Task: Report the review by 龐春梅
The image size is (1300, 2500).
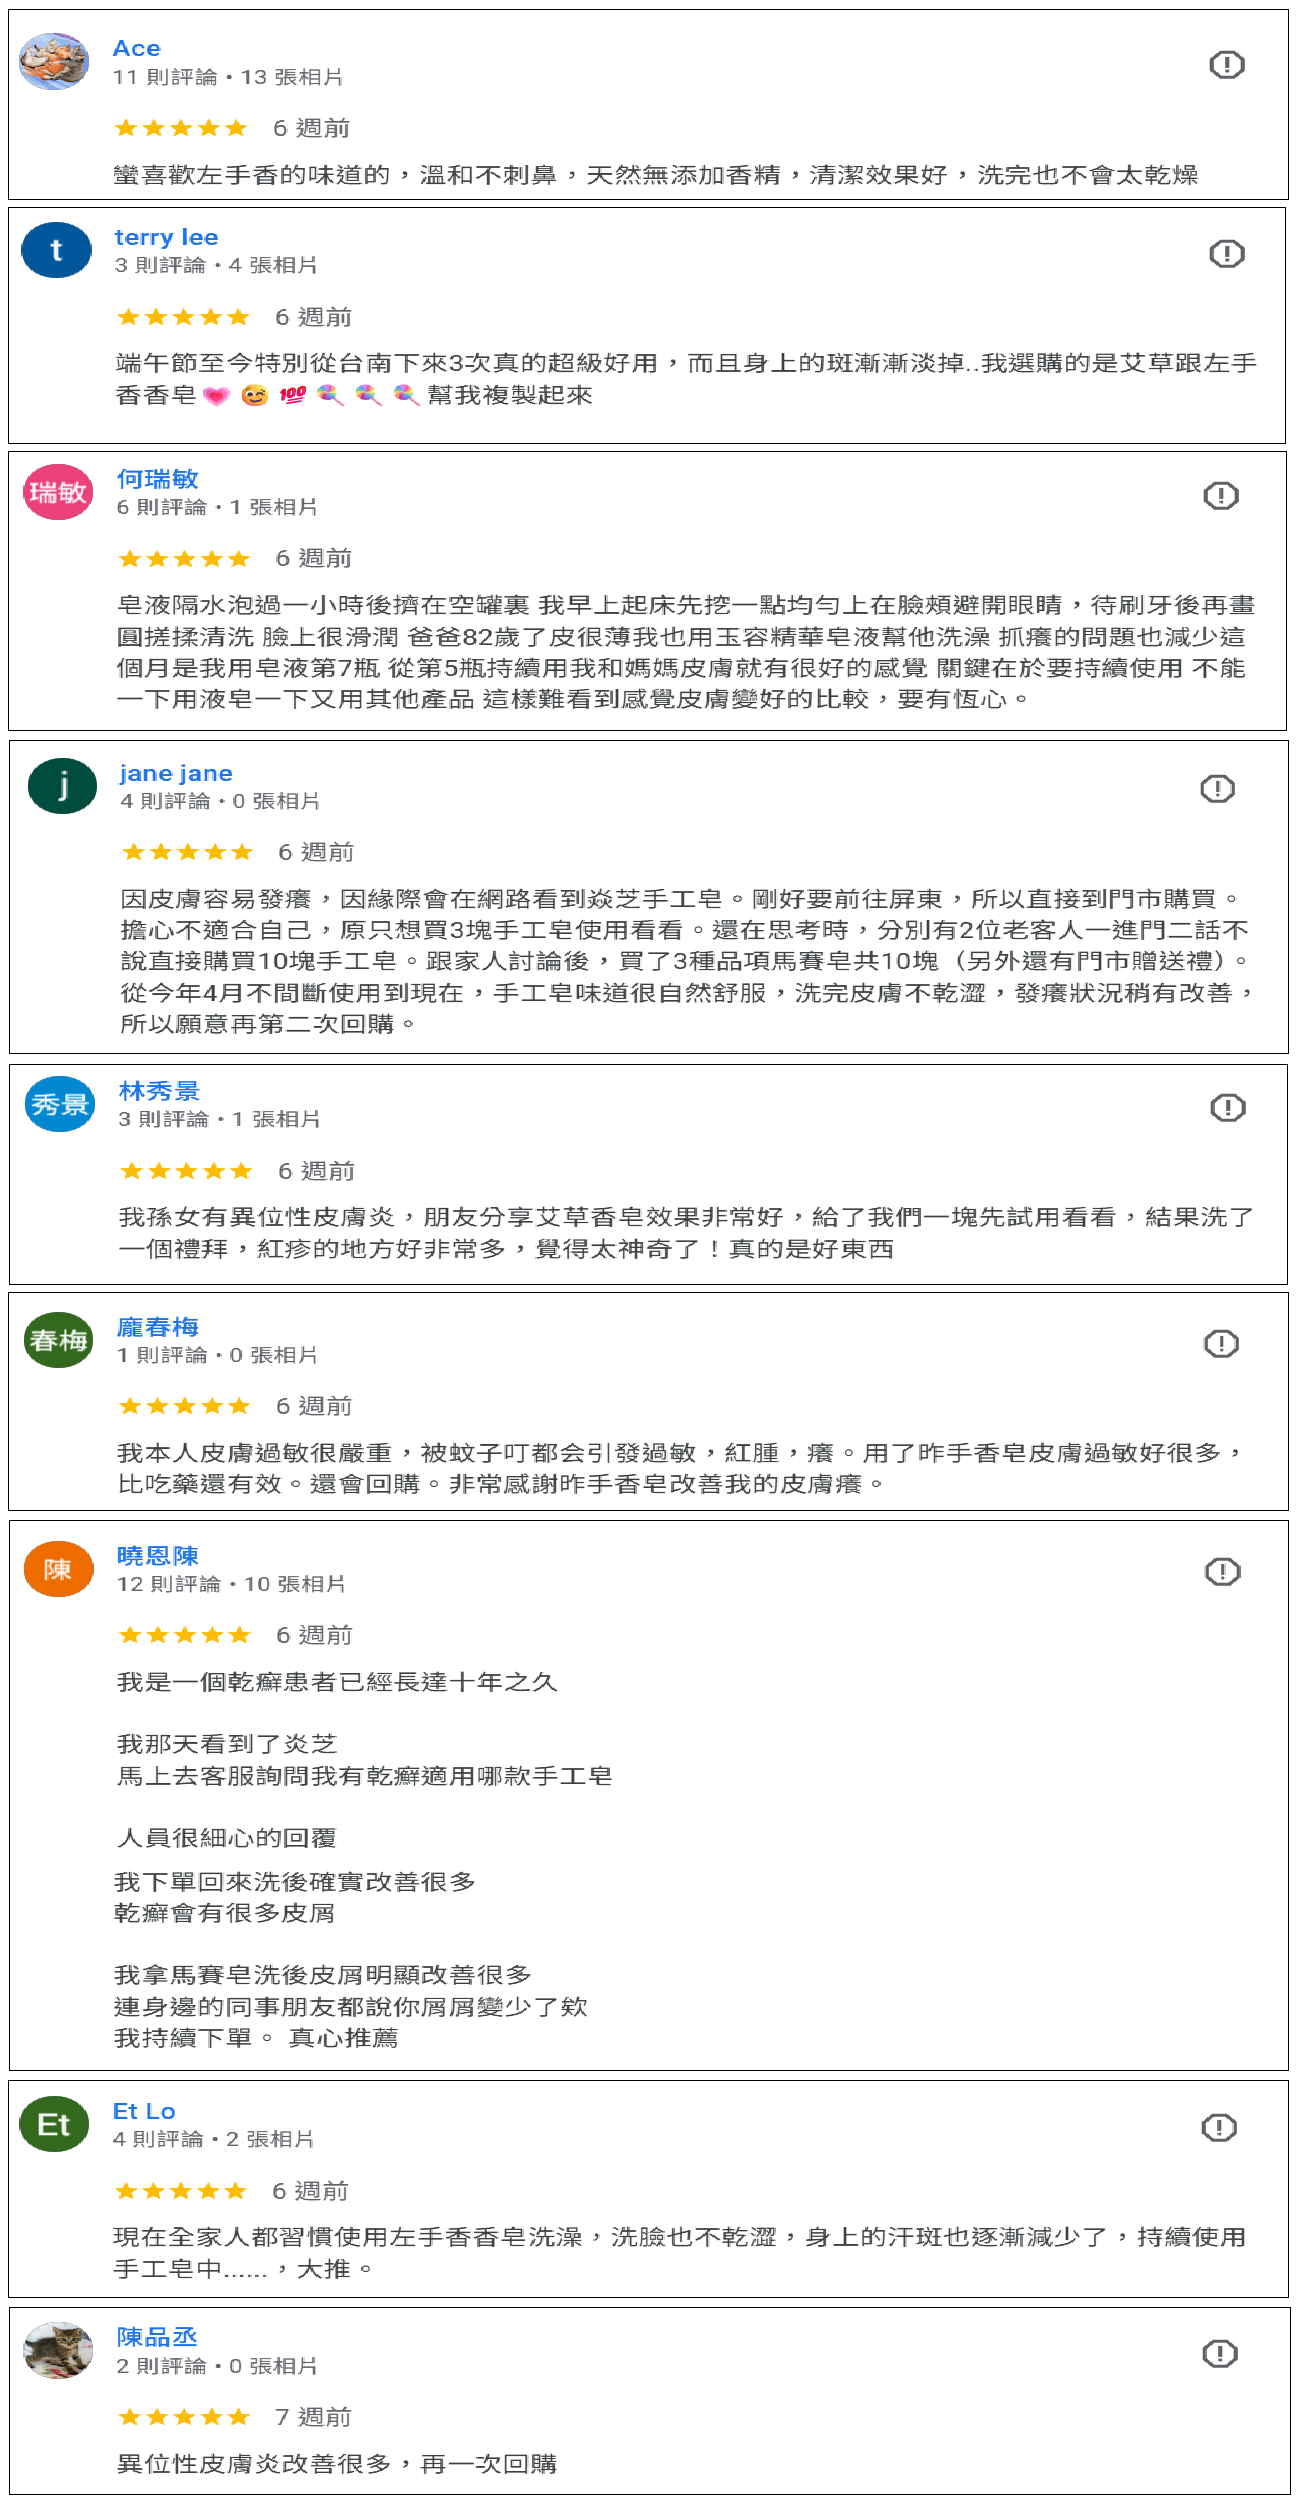Action: pyautogui.click(x=1221, y=1343)
